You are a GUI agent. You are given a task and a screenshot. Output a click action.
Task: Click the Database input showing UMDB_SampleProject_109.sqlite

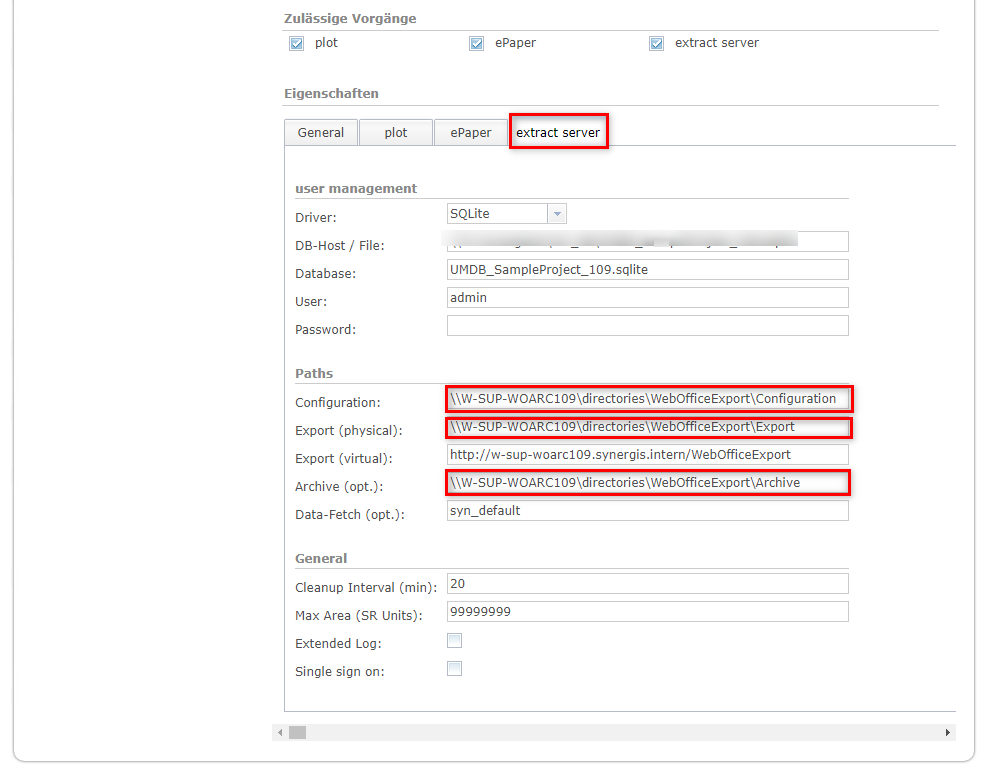tap(647, 269)
